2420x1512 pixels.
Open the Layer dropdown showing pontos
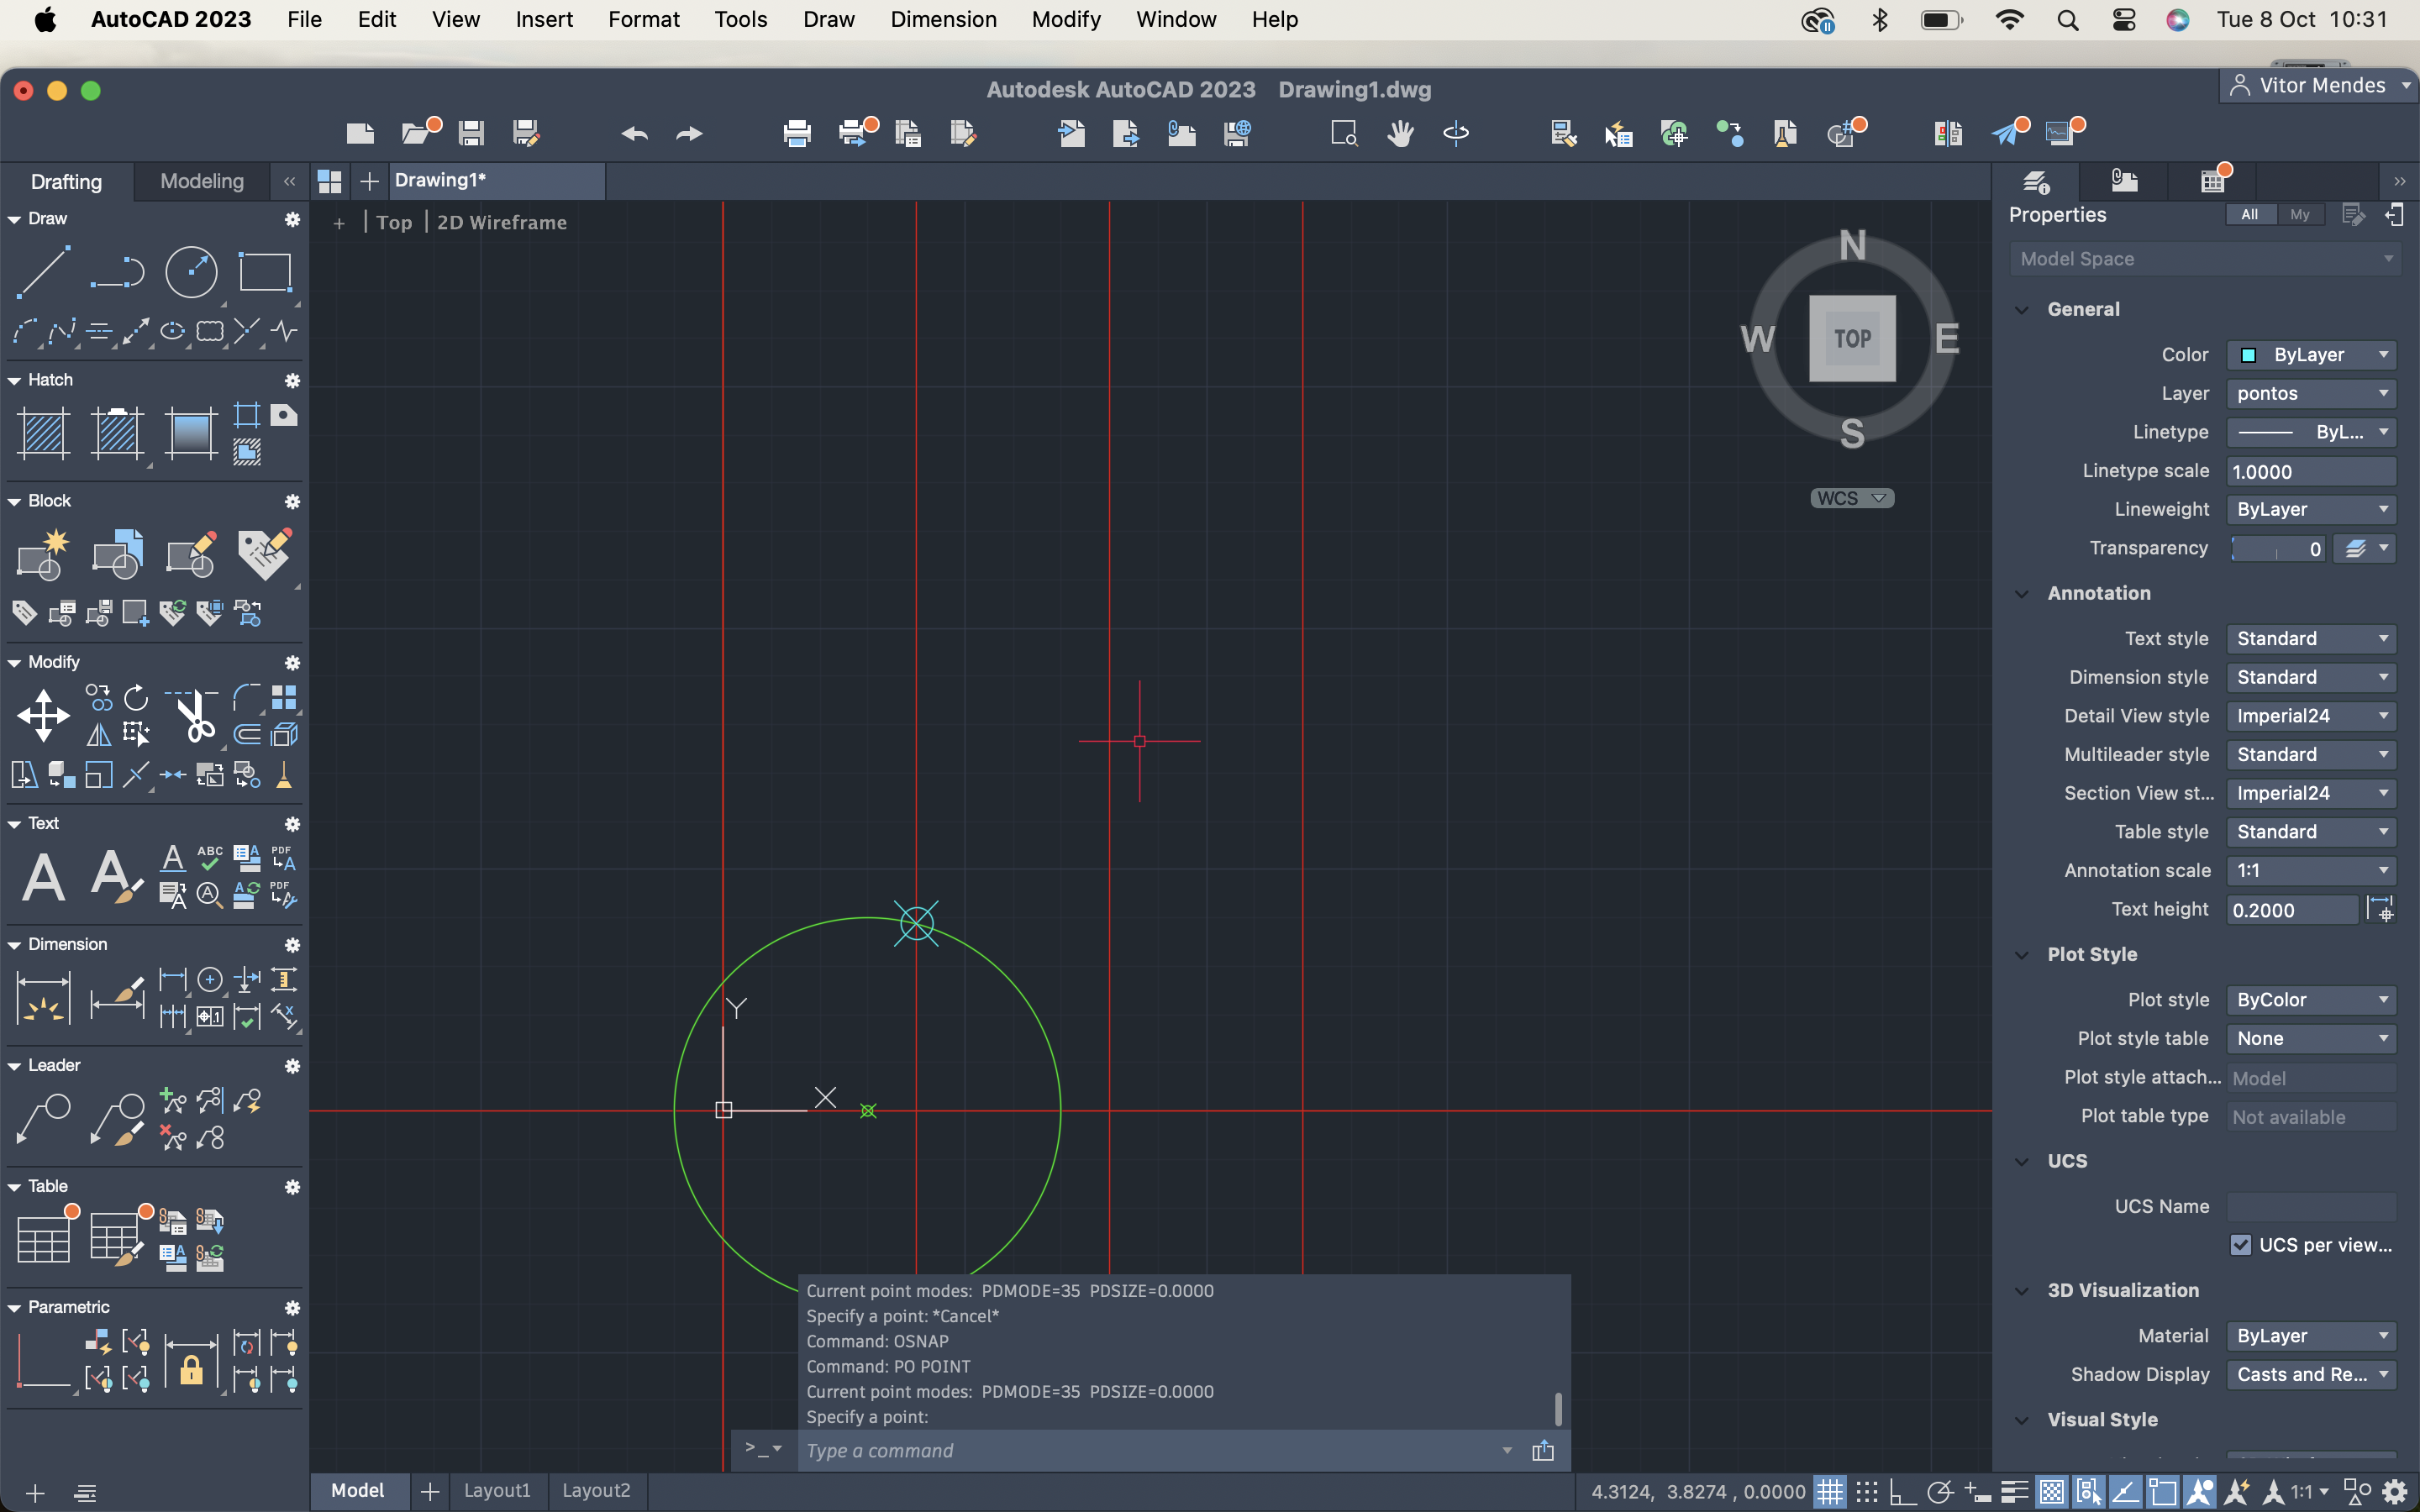2311,394
